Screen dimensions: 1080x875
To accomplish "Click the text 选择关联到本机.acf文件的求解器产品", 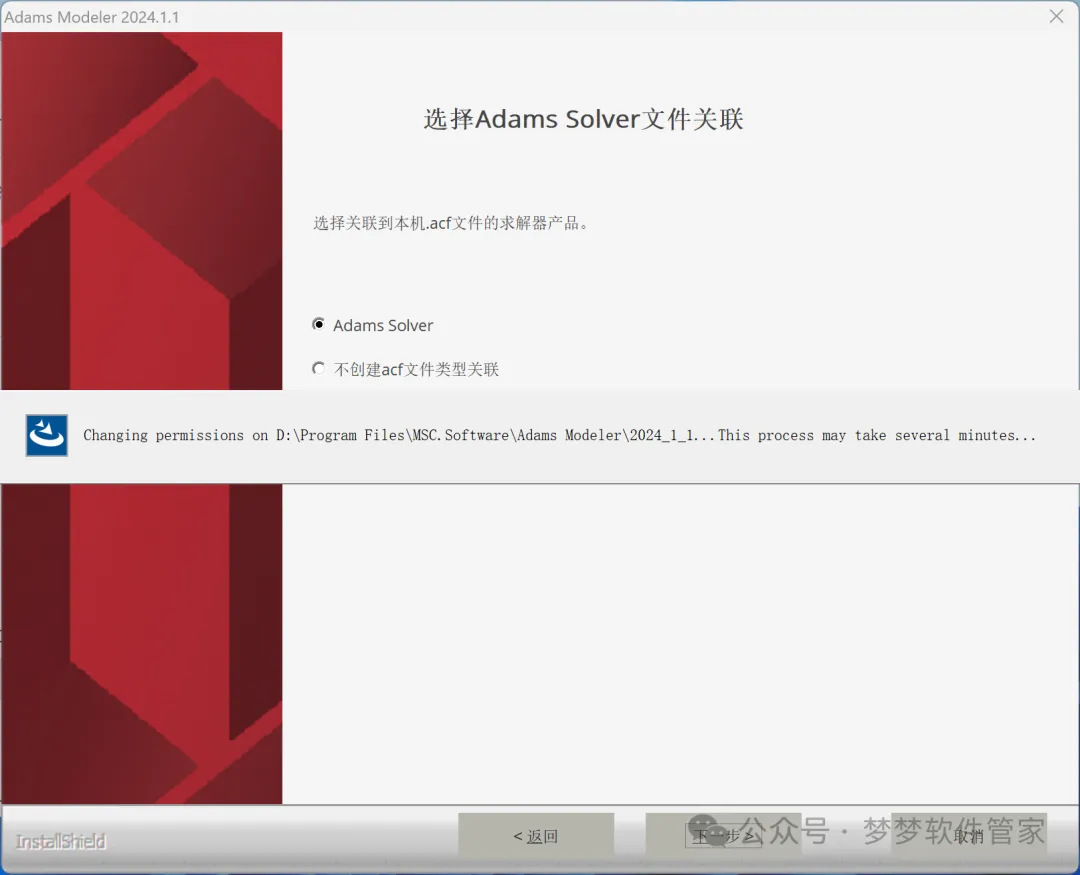I will click(450, 223).
